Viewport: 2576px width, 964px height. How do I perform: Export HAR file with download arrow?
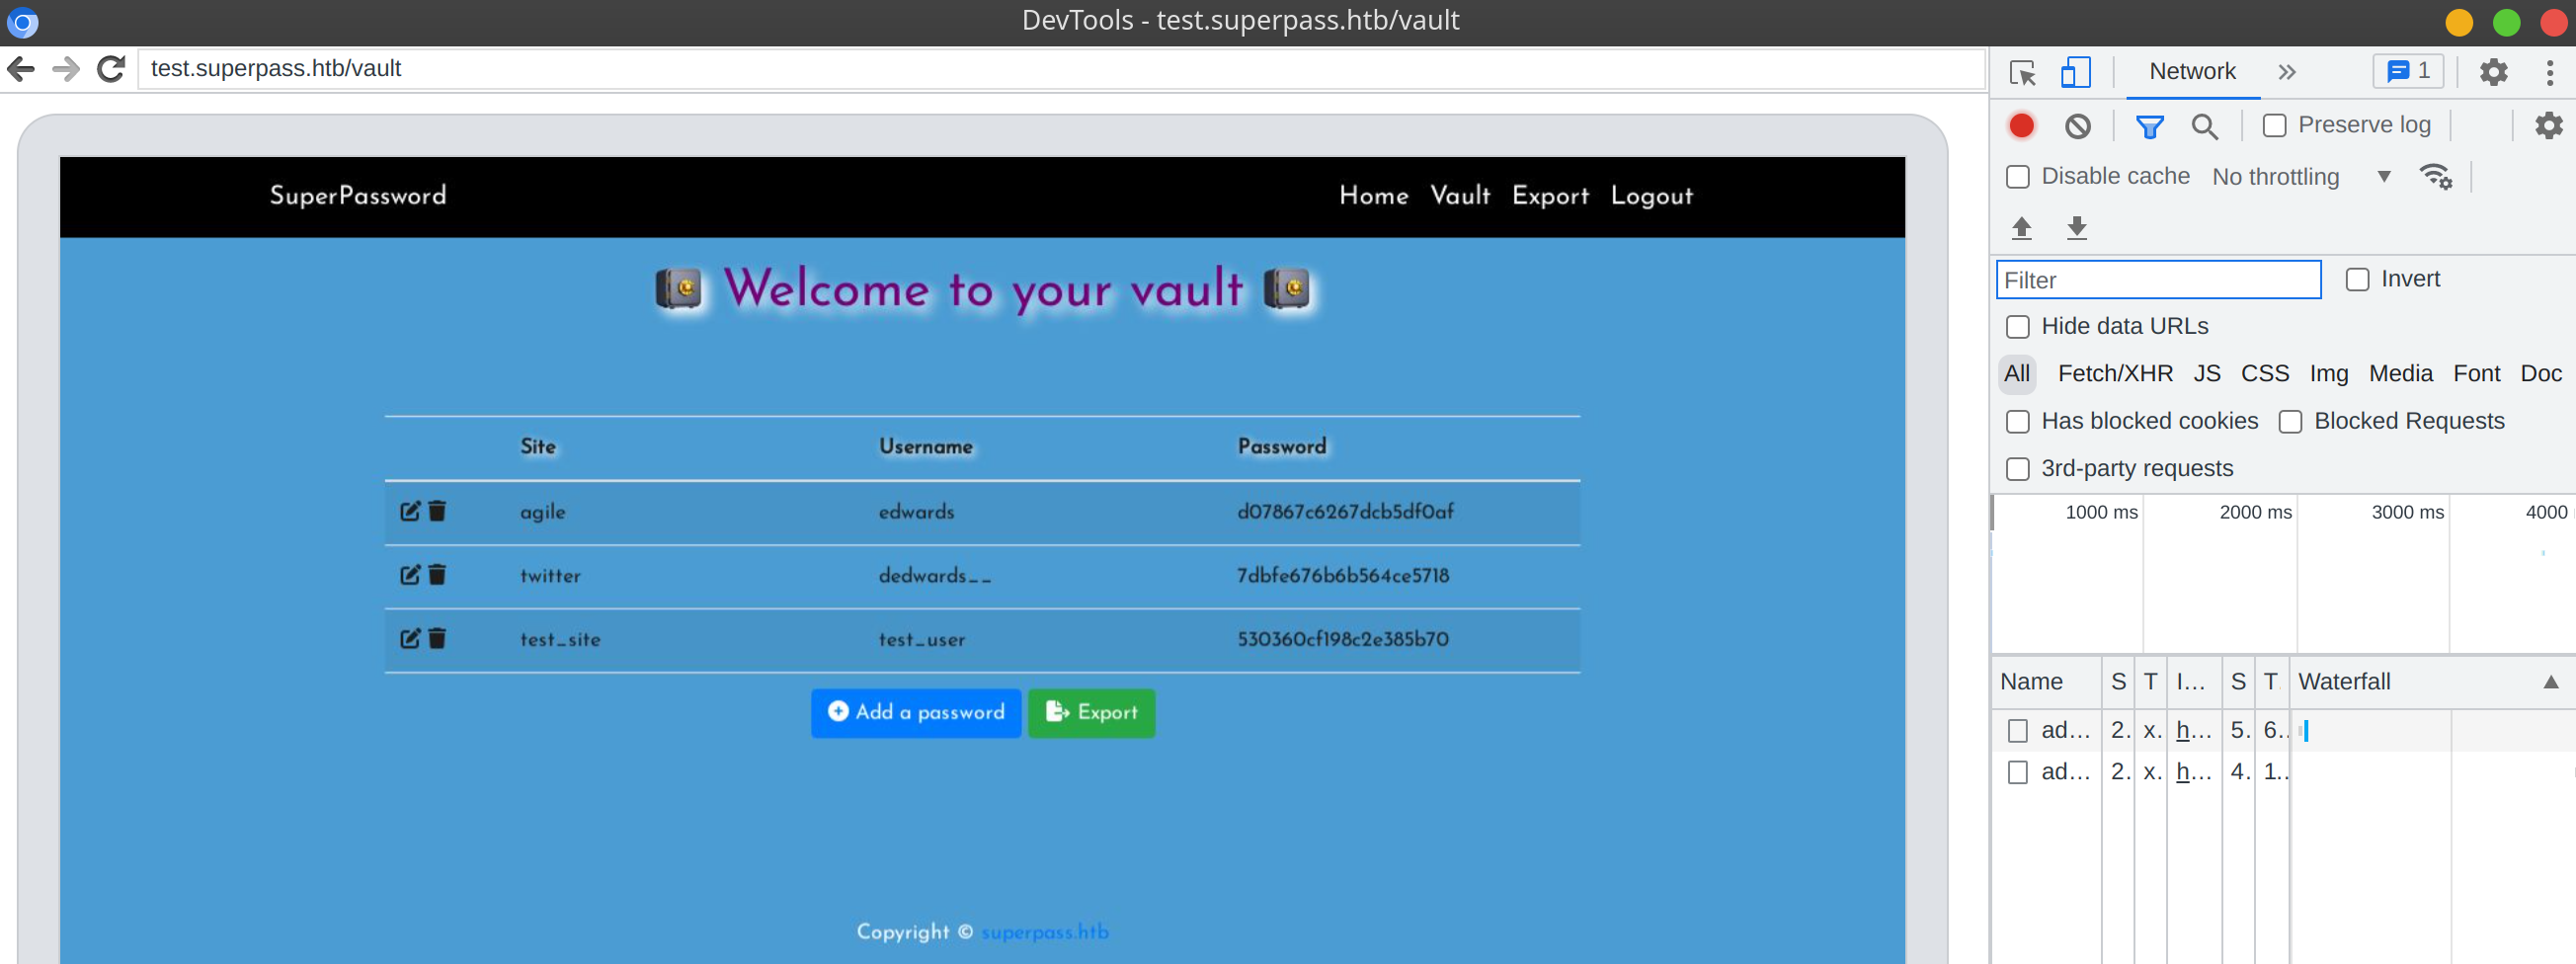[x=2076, y=228]
